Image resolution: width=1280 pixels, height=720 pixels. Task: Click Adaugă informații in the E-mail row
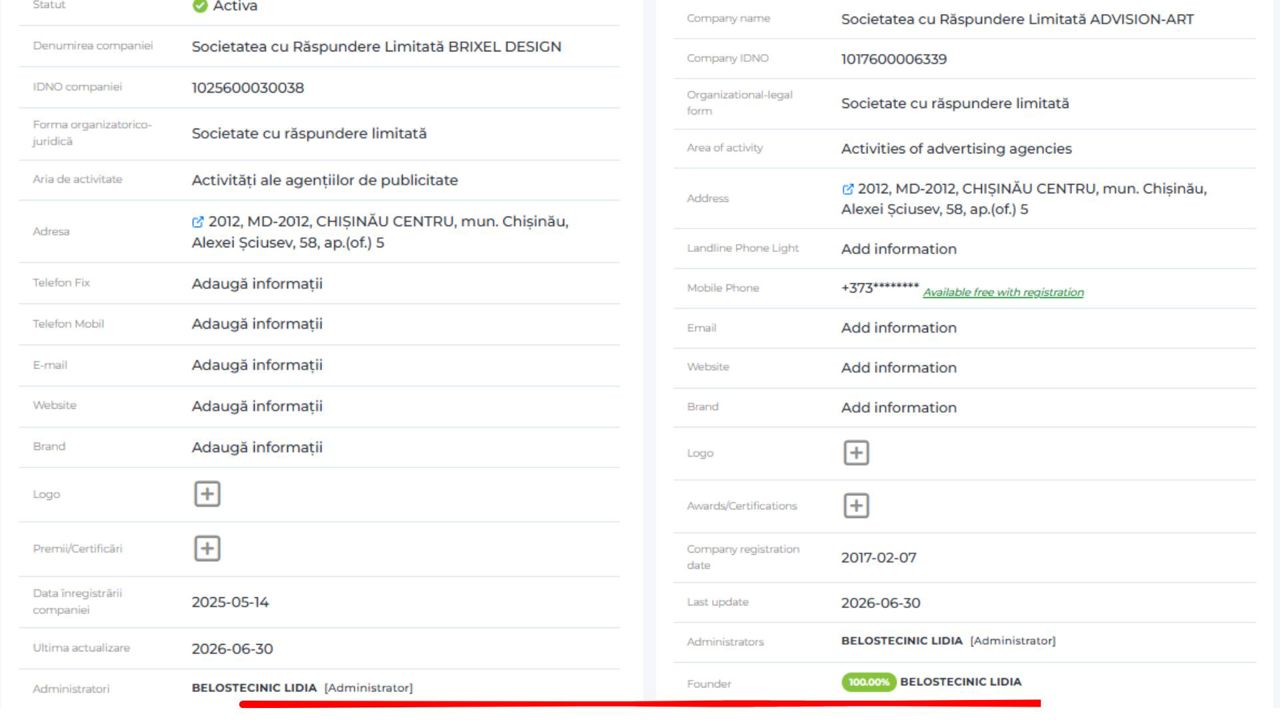257,365
